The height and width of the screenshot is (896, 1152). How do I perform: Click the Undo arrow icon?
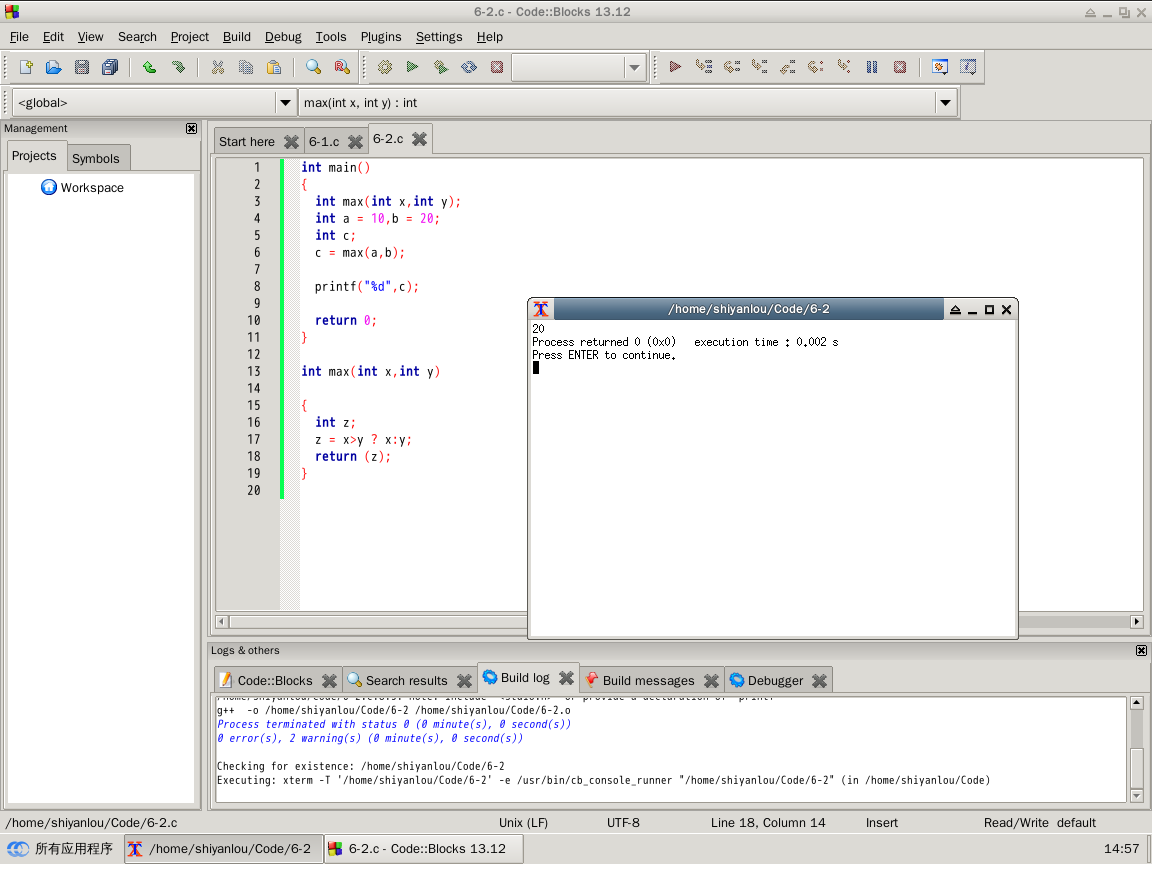(149, 67)
